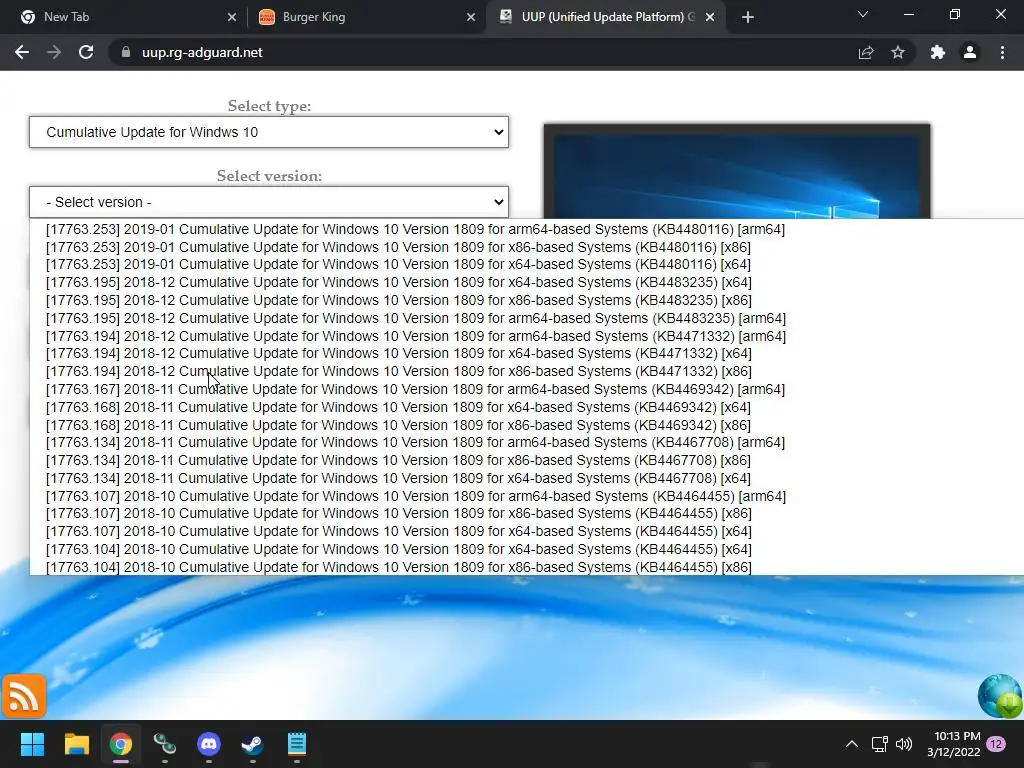Image resolution: width=1024 pixels, height=768 pixels.
Task: Click the Chrome taskbar icon
Action: point(121,744)
